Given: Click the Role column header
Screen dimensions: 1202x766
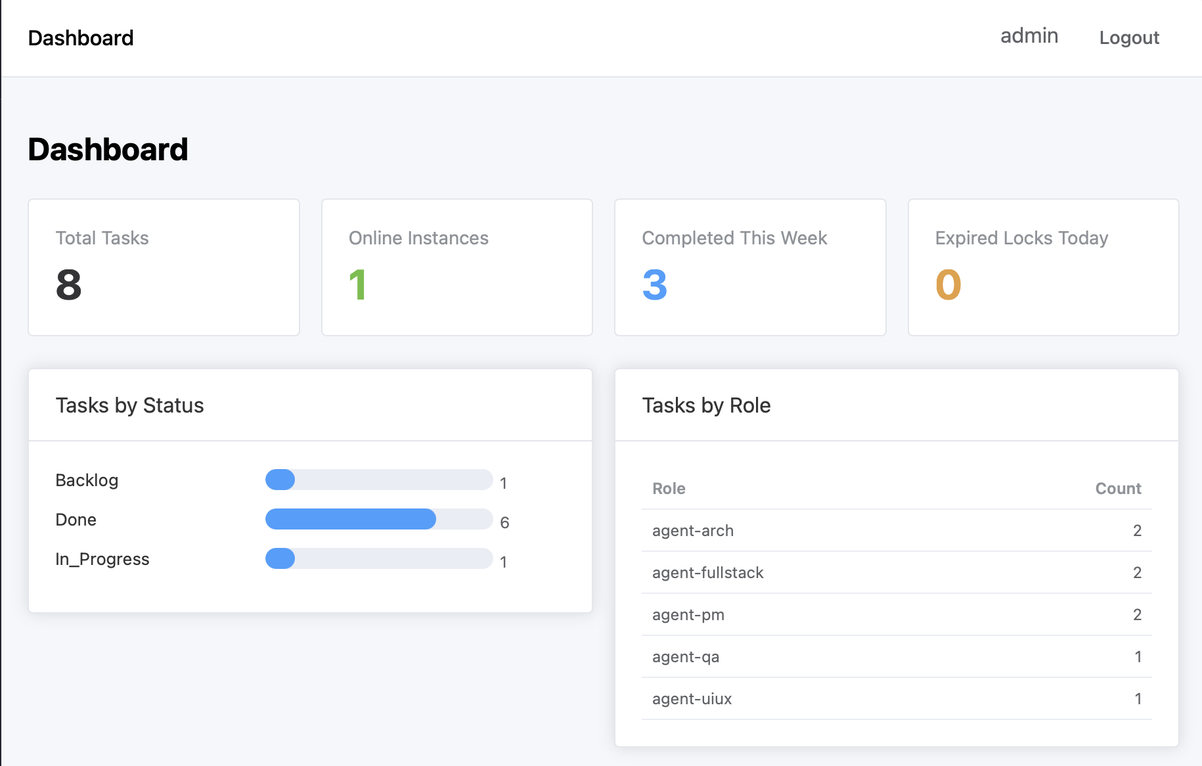Looking at the screenshot, I should (x=669, y=488).
